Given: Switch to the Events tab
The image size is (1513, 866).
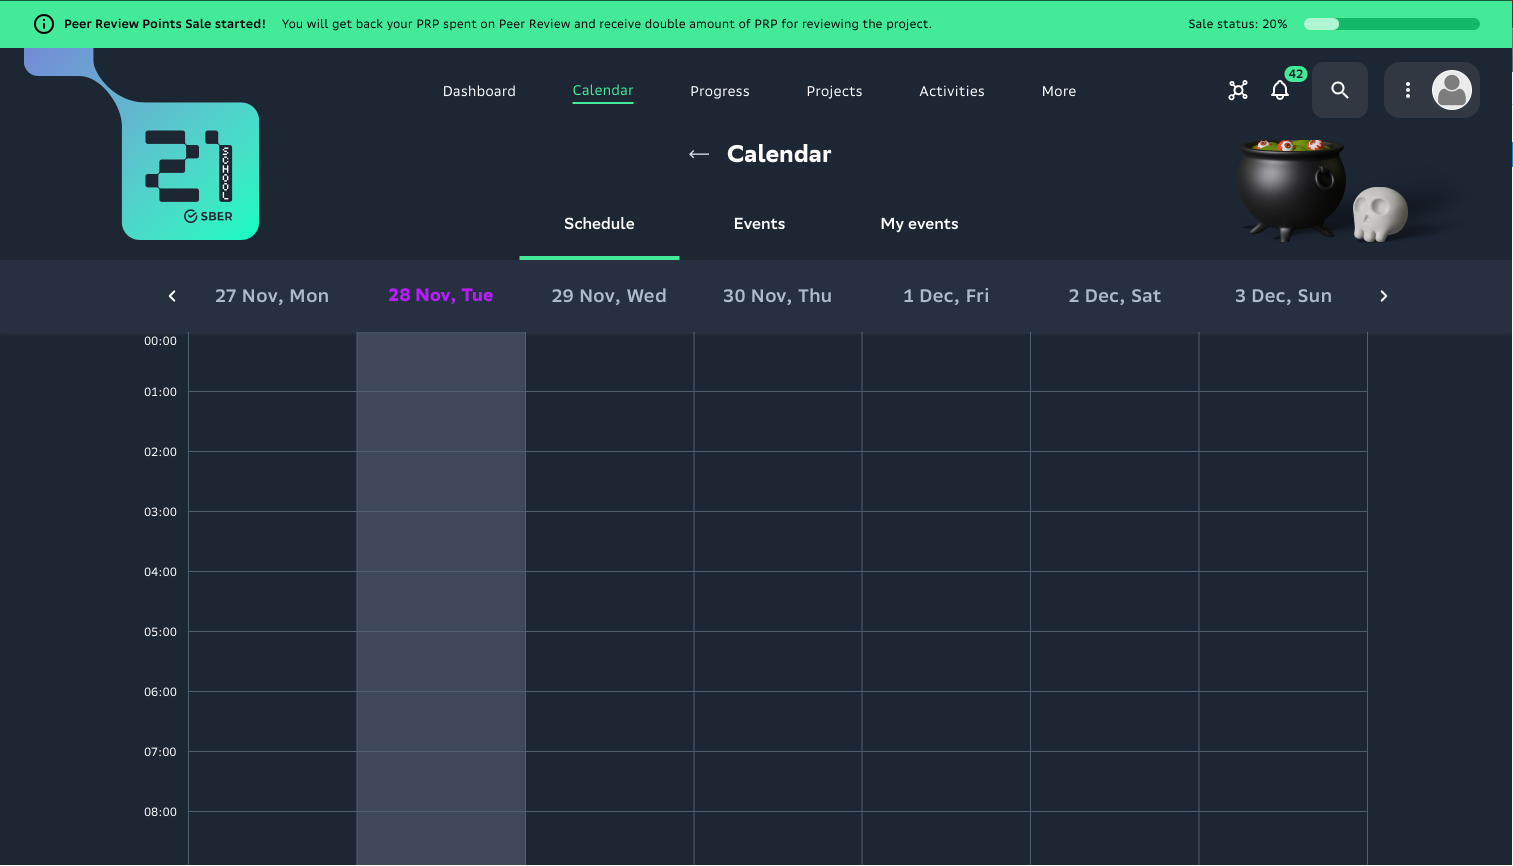Looking at the screenshot, I should point(759,224).
